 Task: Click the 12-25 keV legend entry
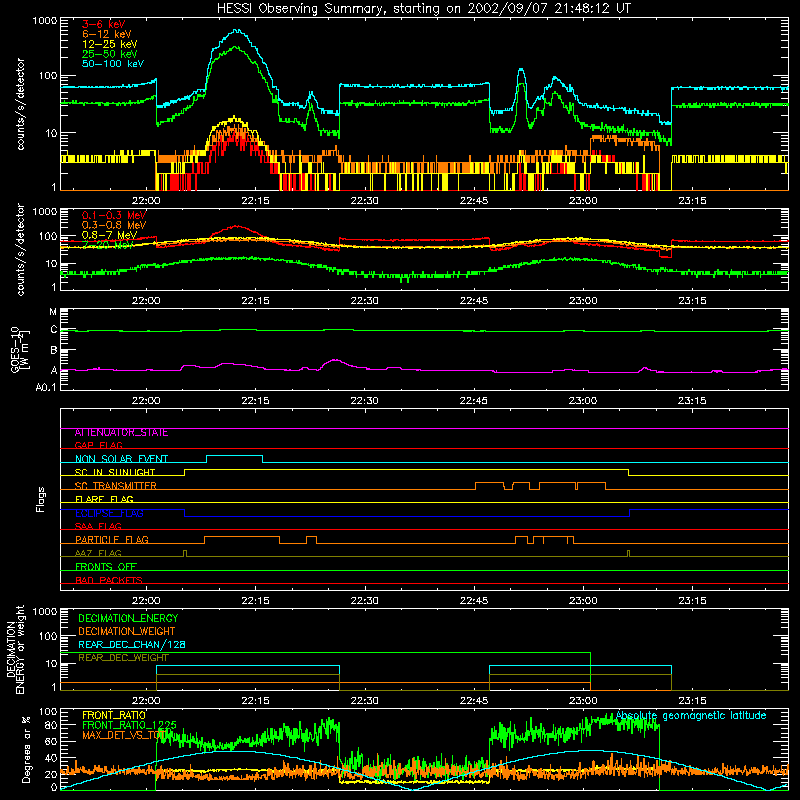point(109,44)
